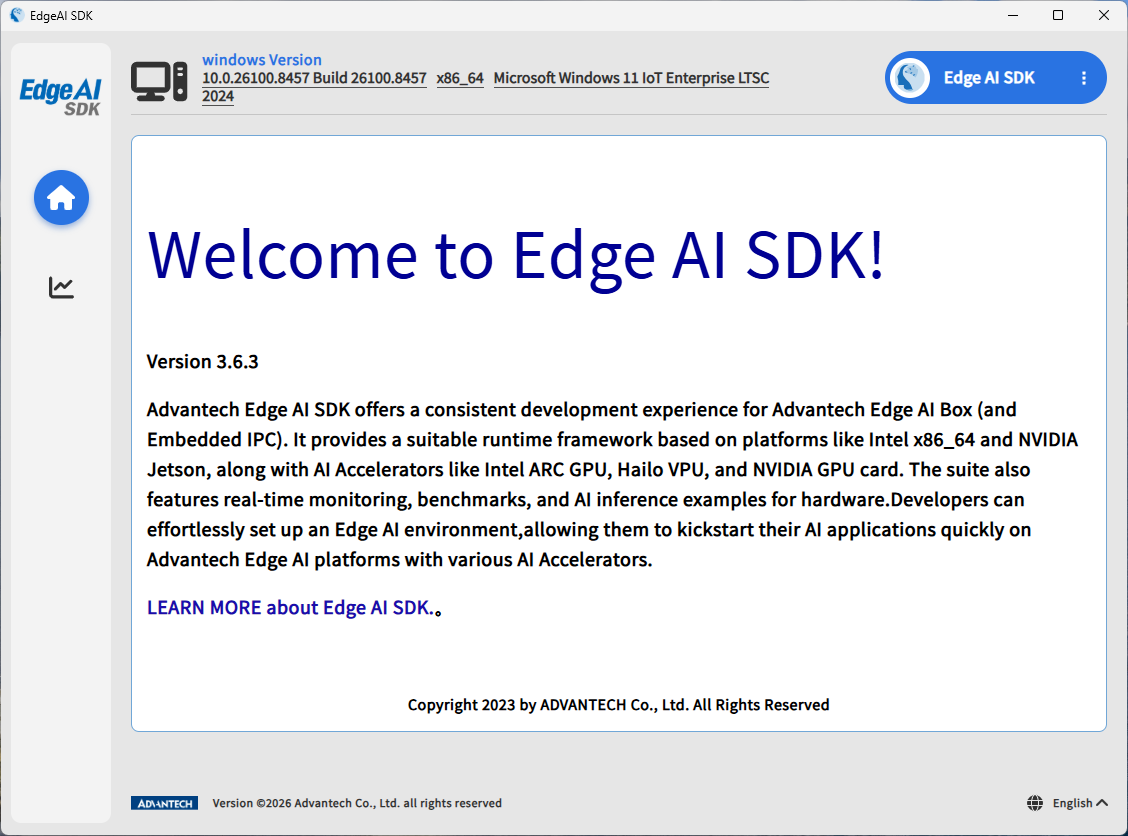Click build number 10.0.26100.8457 text

click(314, 78)
